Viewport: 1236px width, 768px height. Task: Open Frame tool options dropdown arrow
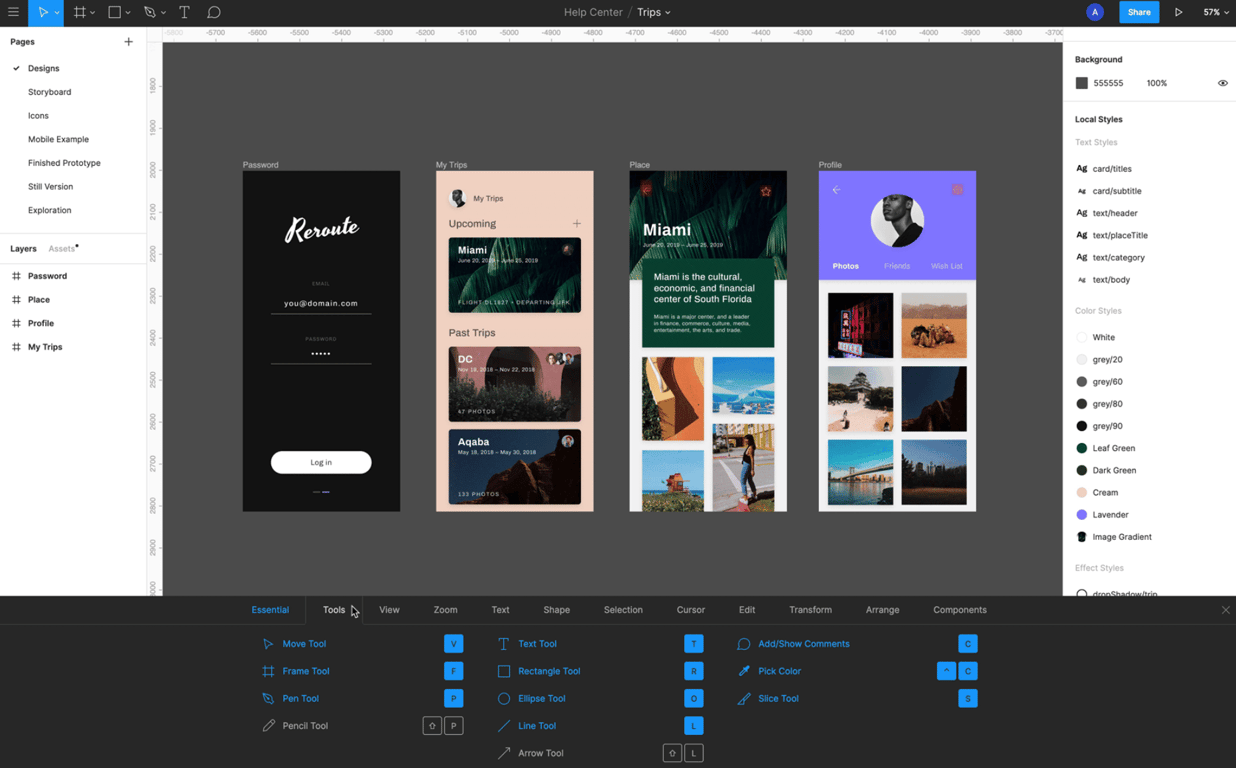click(x=93, y=13)
